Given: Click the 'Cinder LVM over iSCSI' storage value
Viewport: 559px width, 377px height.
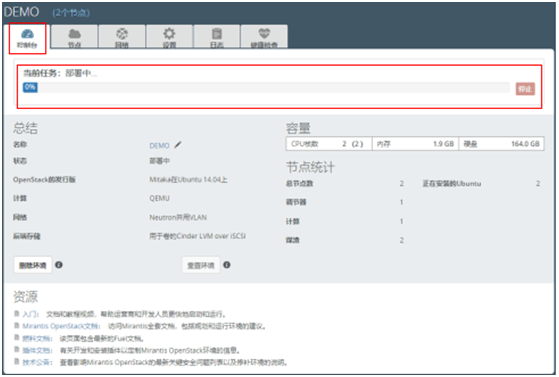Looking at the screenshot, I should (x=198, y=236).
